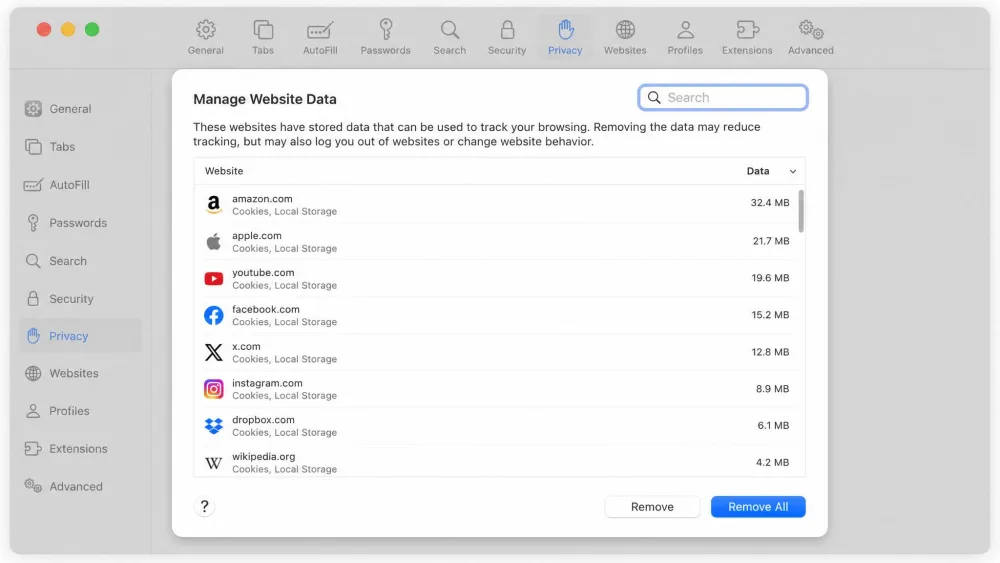Click the Wikipedia W icon in the list
This screenshot has height=563, width=1000.
214,463
